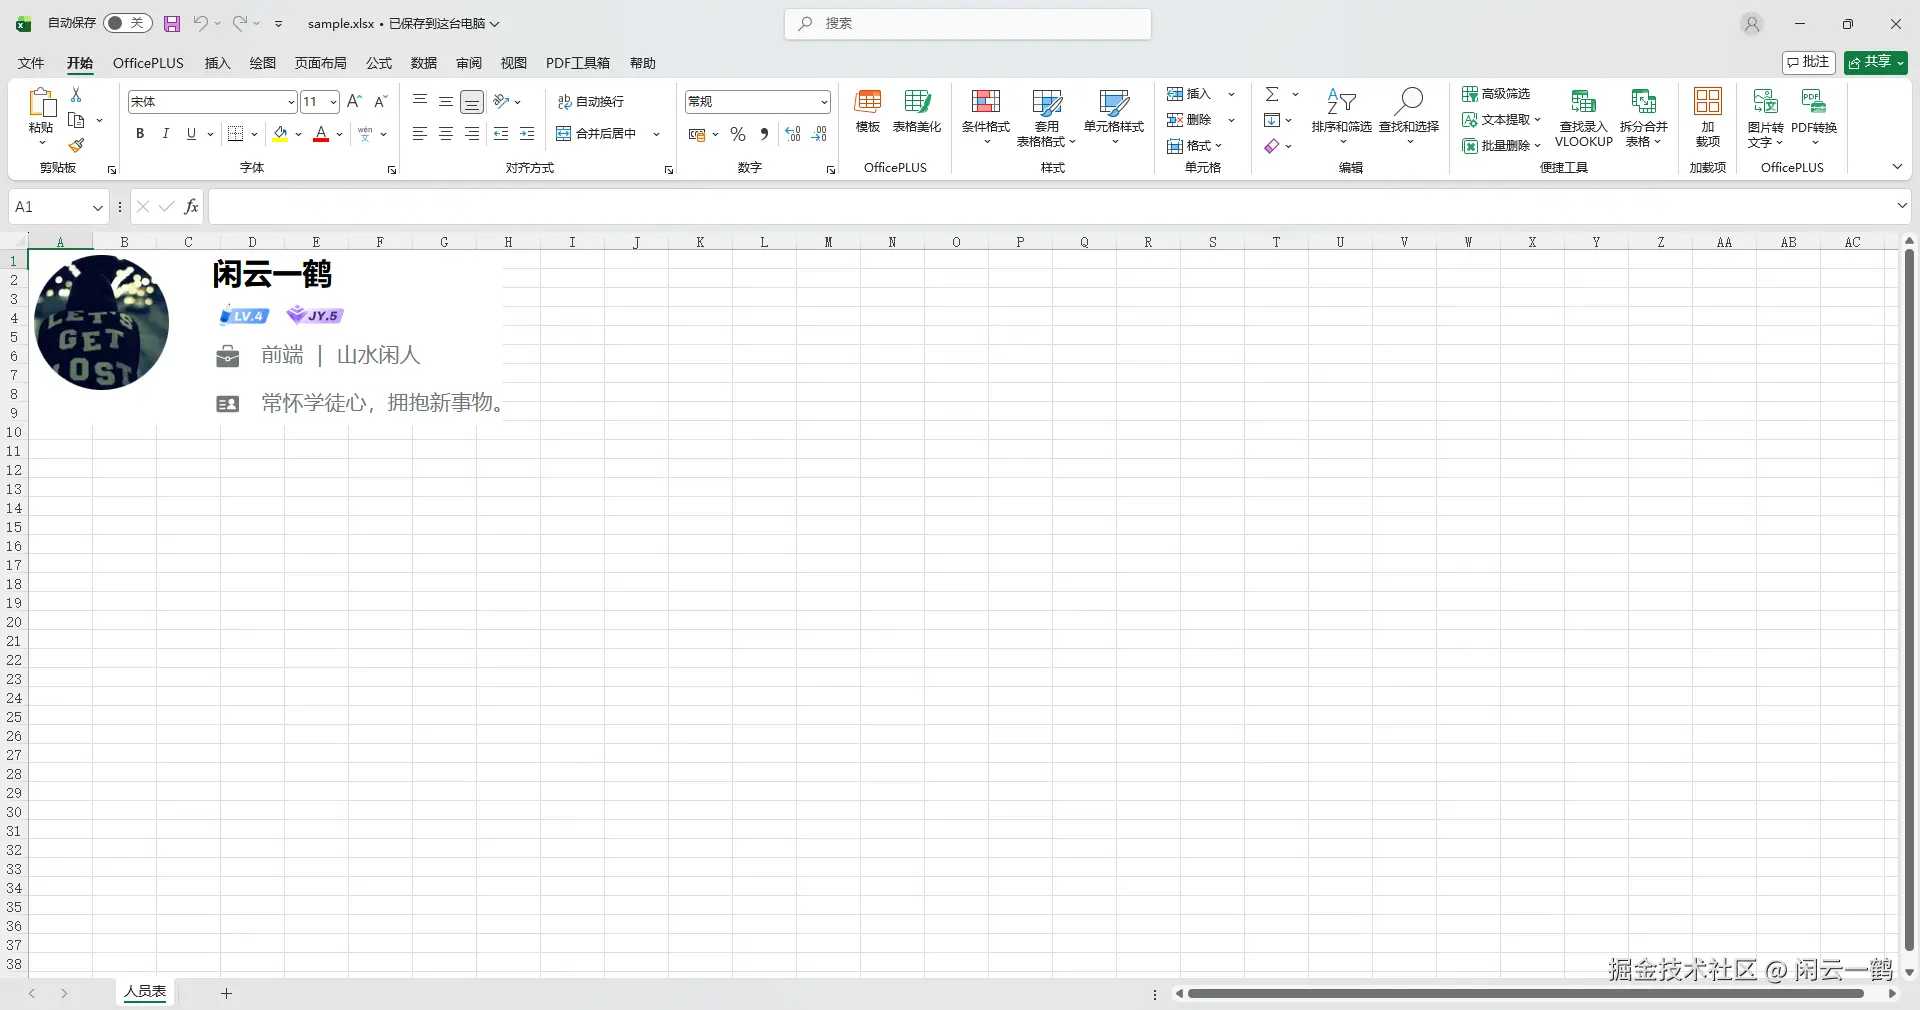
Task: Click the Undo arrow icon
Action: pyautogui.click(x=201, y=23)
